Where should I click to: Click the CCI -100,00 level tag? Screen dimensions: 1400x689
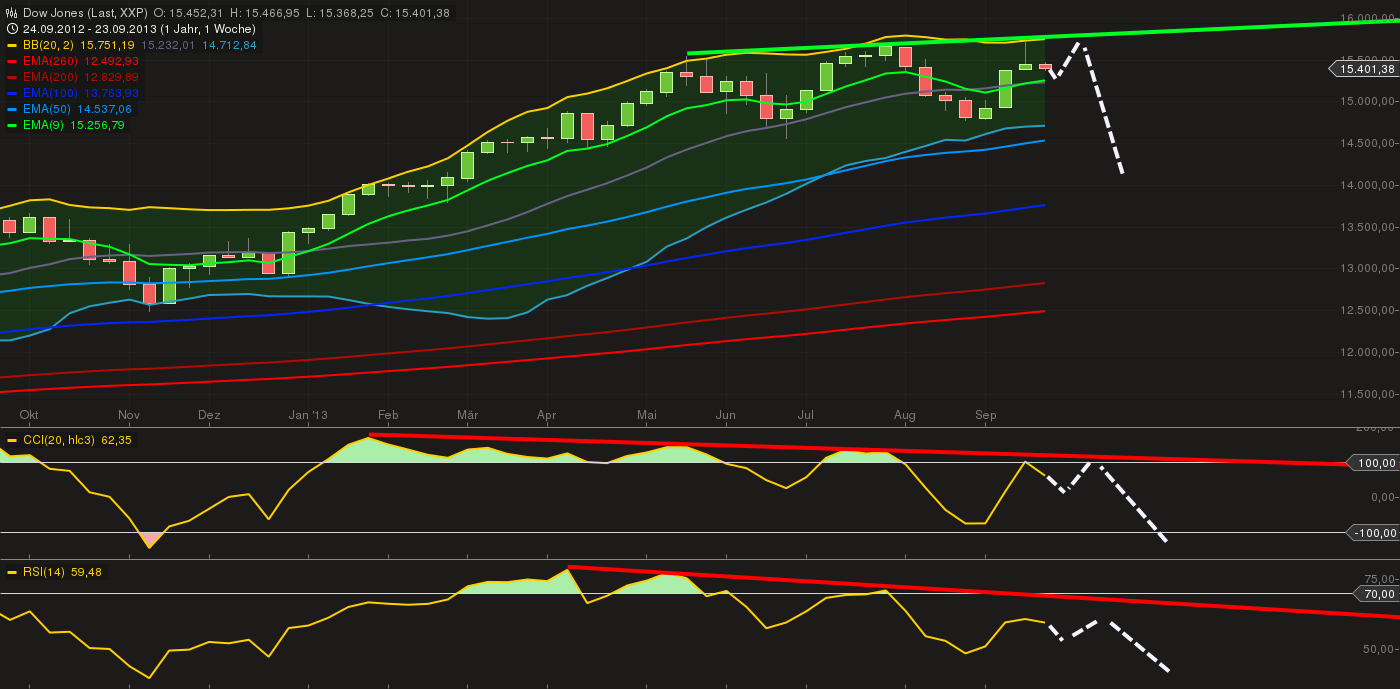click(x=1372, y=533)
